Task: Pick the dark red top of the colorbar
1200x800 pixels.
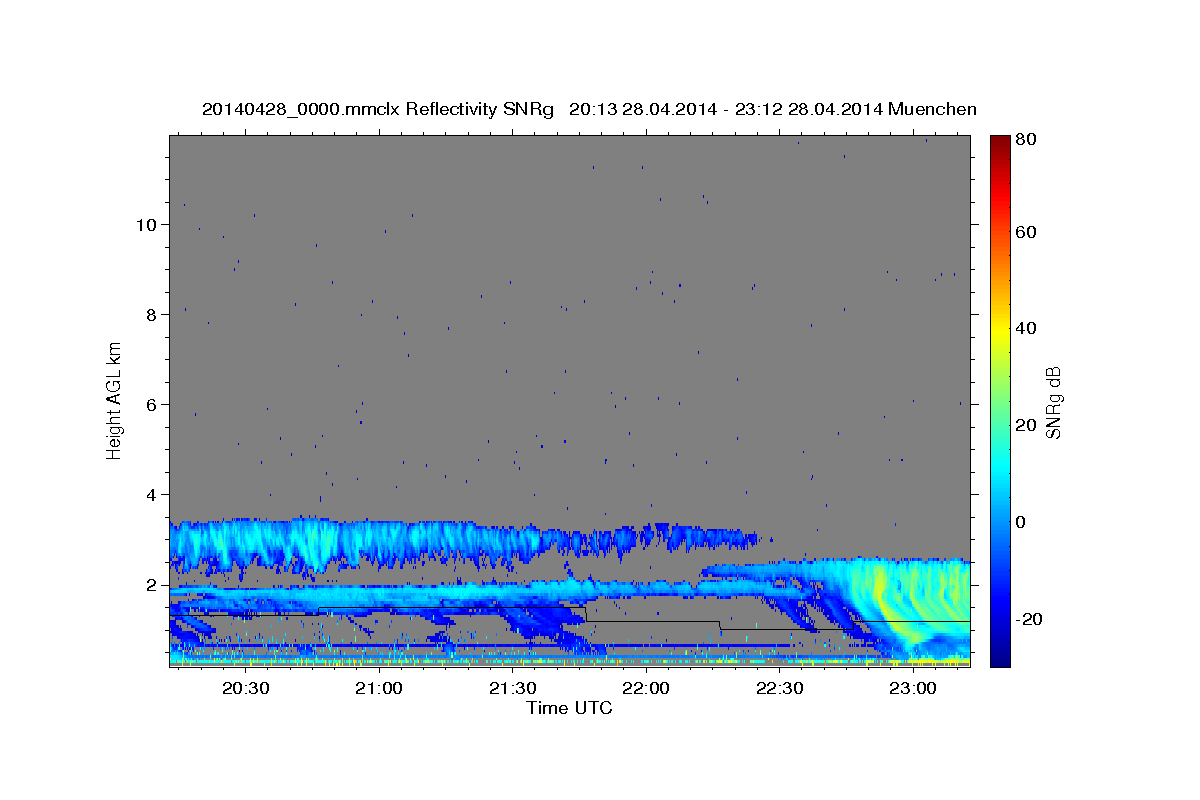Action: click(999, 145)
